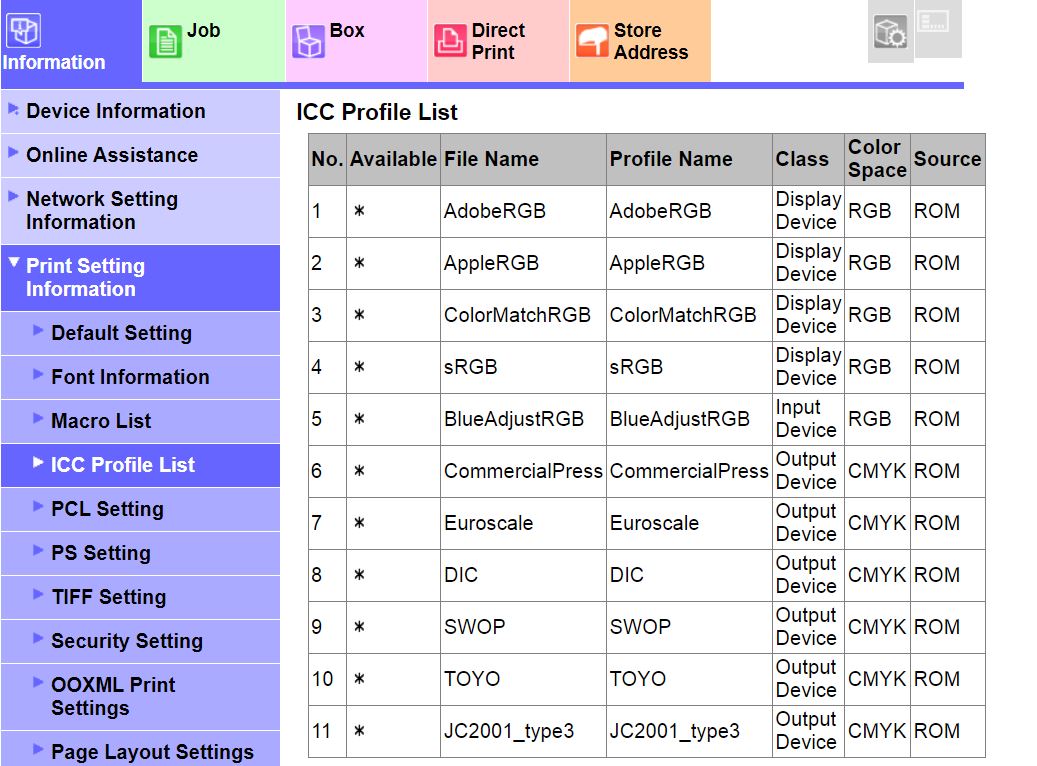1037x766 pixels.
Task: Click the availability asterisk for row 1
Action: pyautogui.click(x=359, y=211)
